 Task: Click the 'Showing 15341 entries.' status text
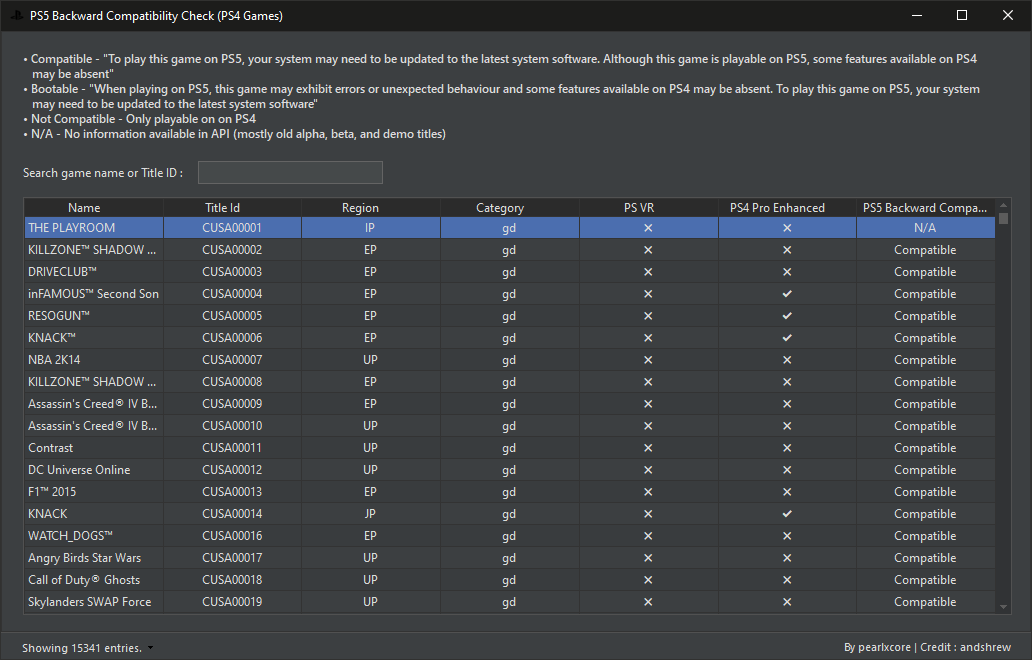(x=82, y=648)
